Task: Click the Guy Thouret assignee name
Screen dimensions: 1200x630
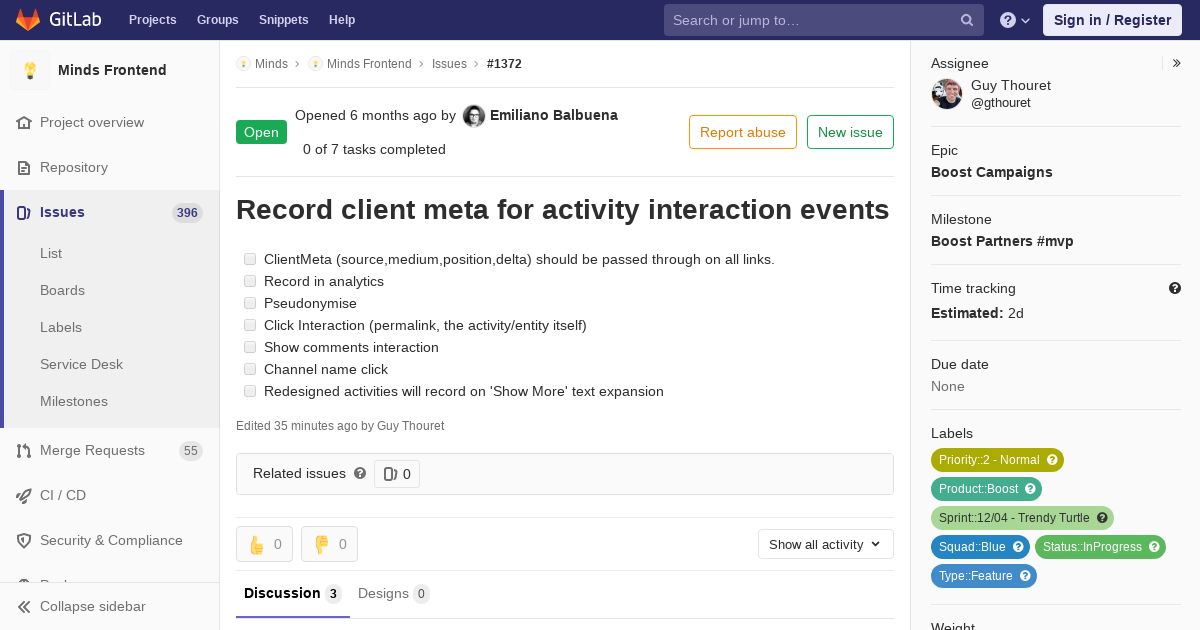Action: (1011, 86)
